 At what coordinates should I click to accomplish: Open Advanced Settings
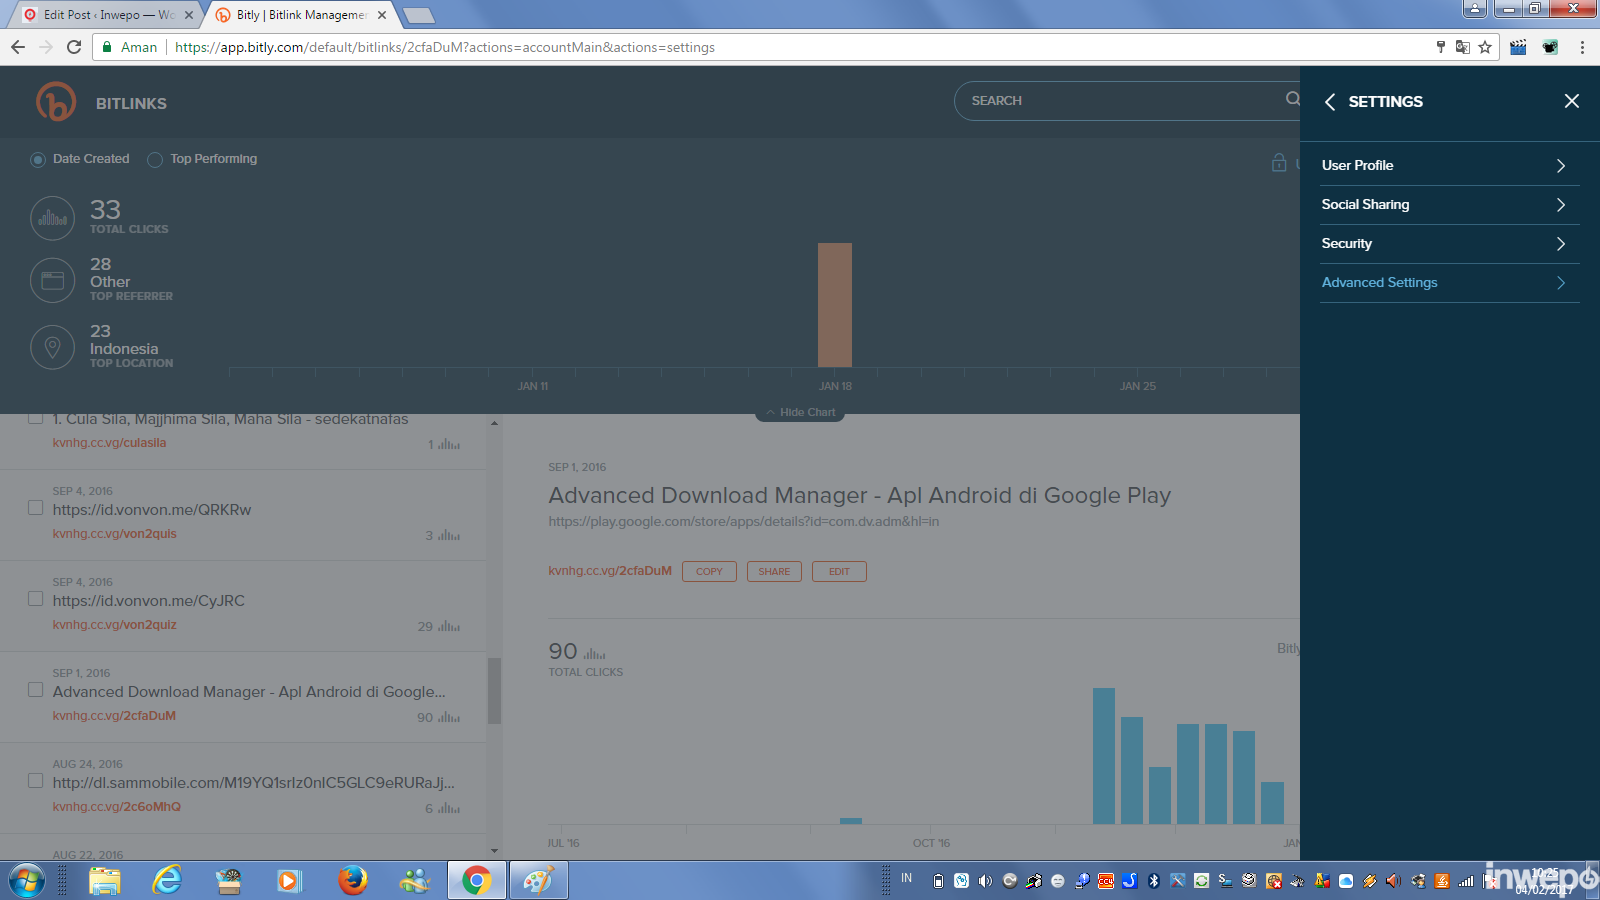click(1450, 283)
